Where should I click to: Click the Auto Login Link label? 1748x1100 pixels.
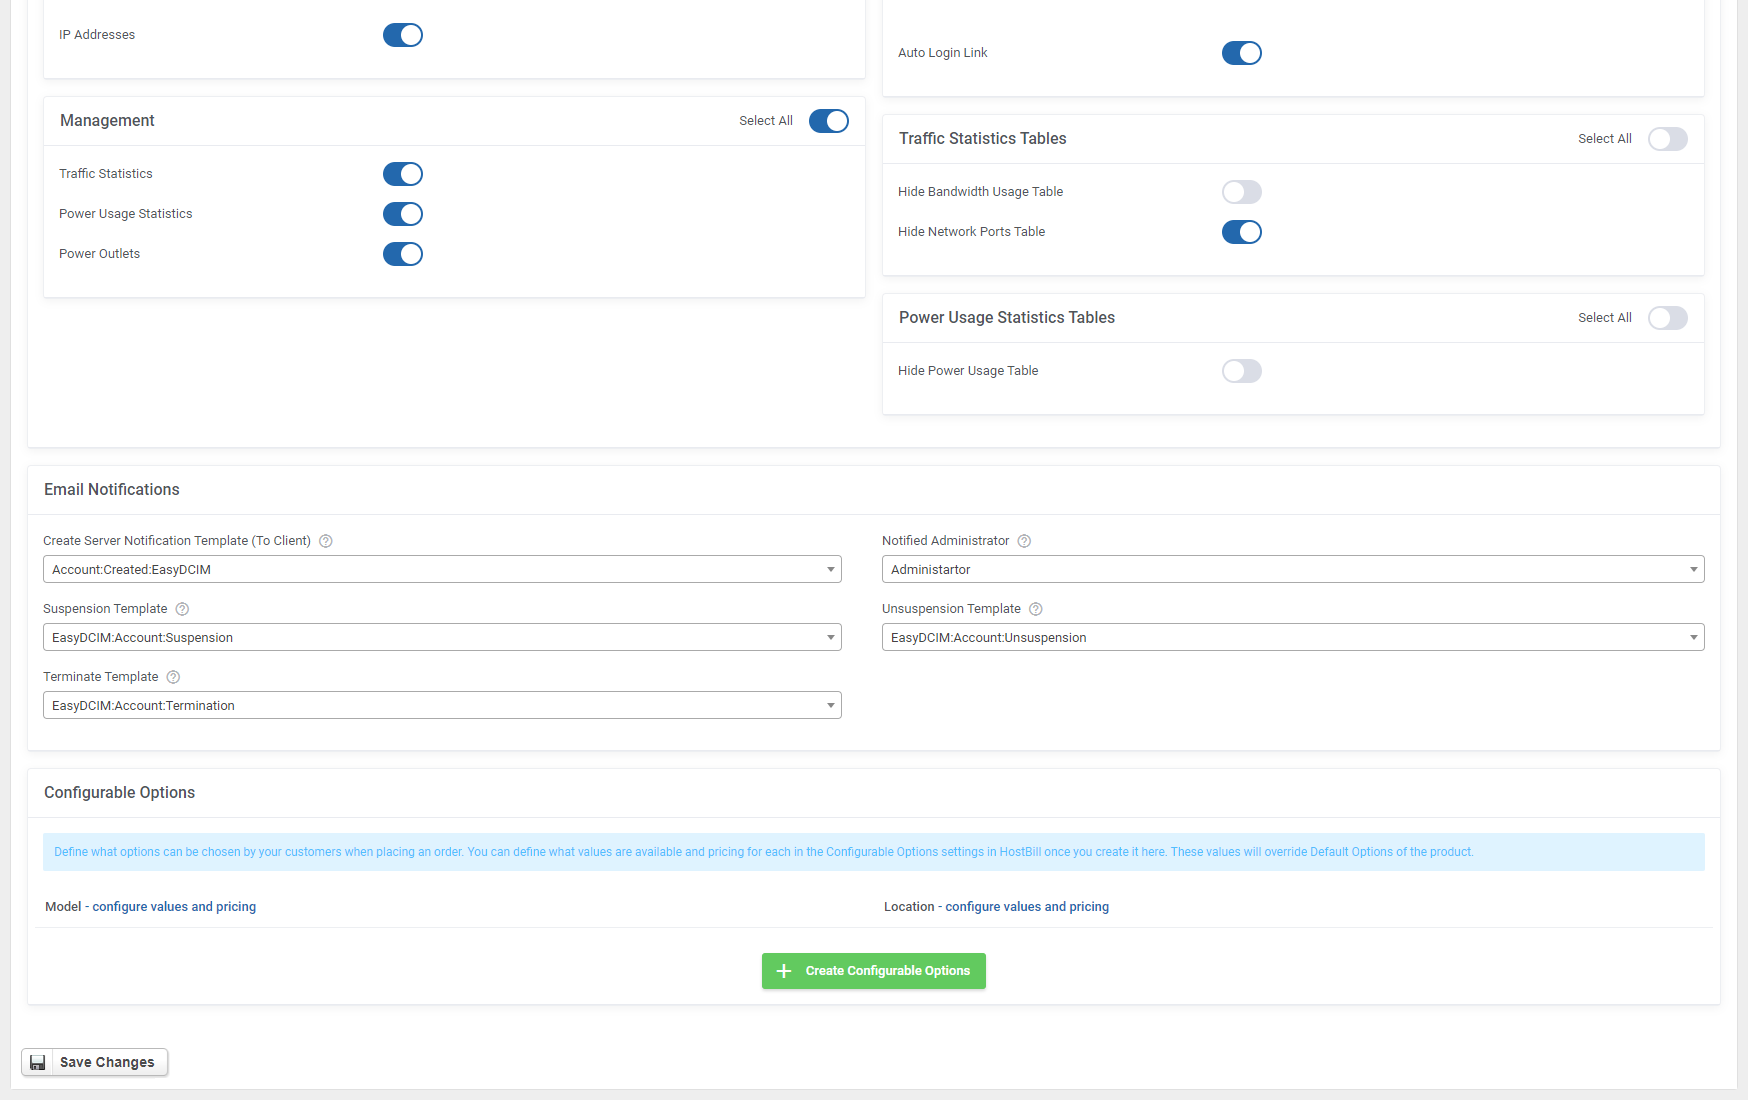click(942, 53)
